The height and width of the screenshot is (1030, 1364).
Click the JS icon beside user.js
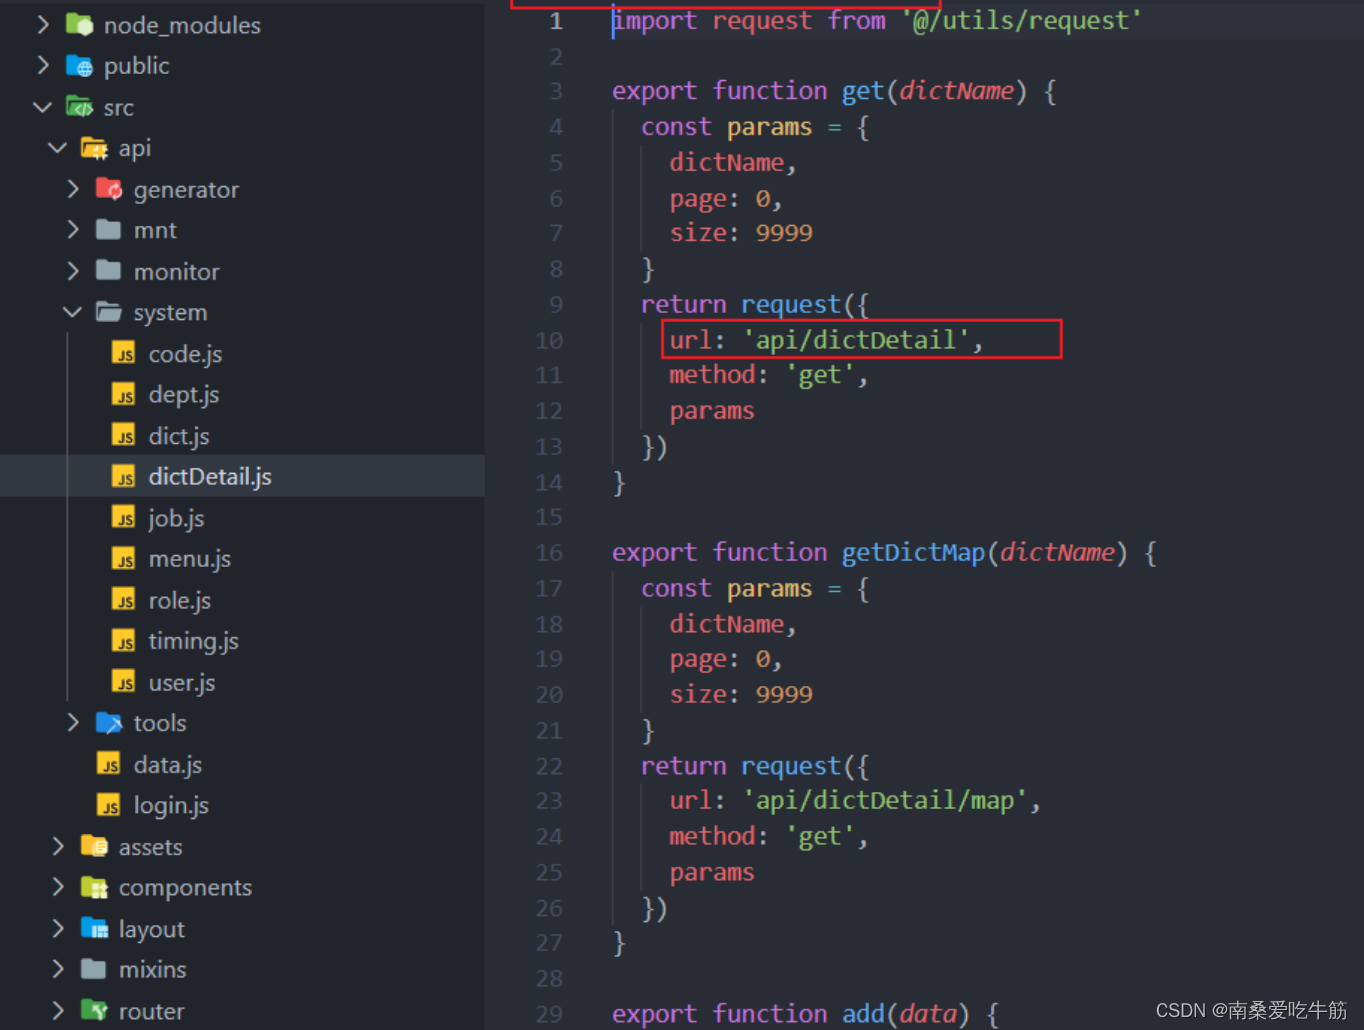[124, 681]
